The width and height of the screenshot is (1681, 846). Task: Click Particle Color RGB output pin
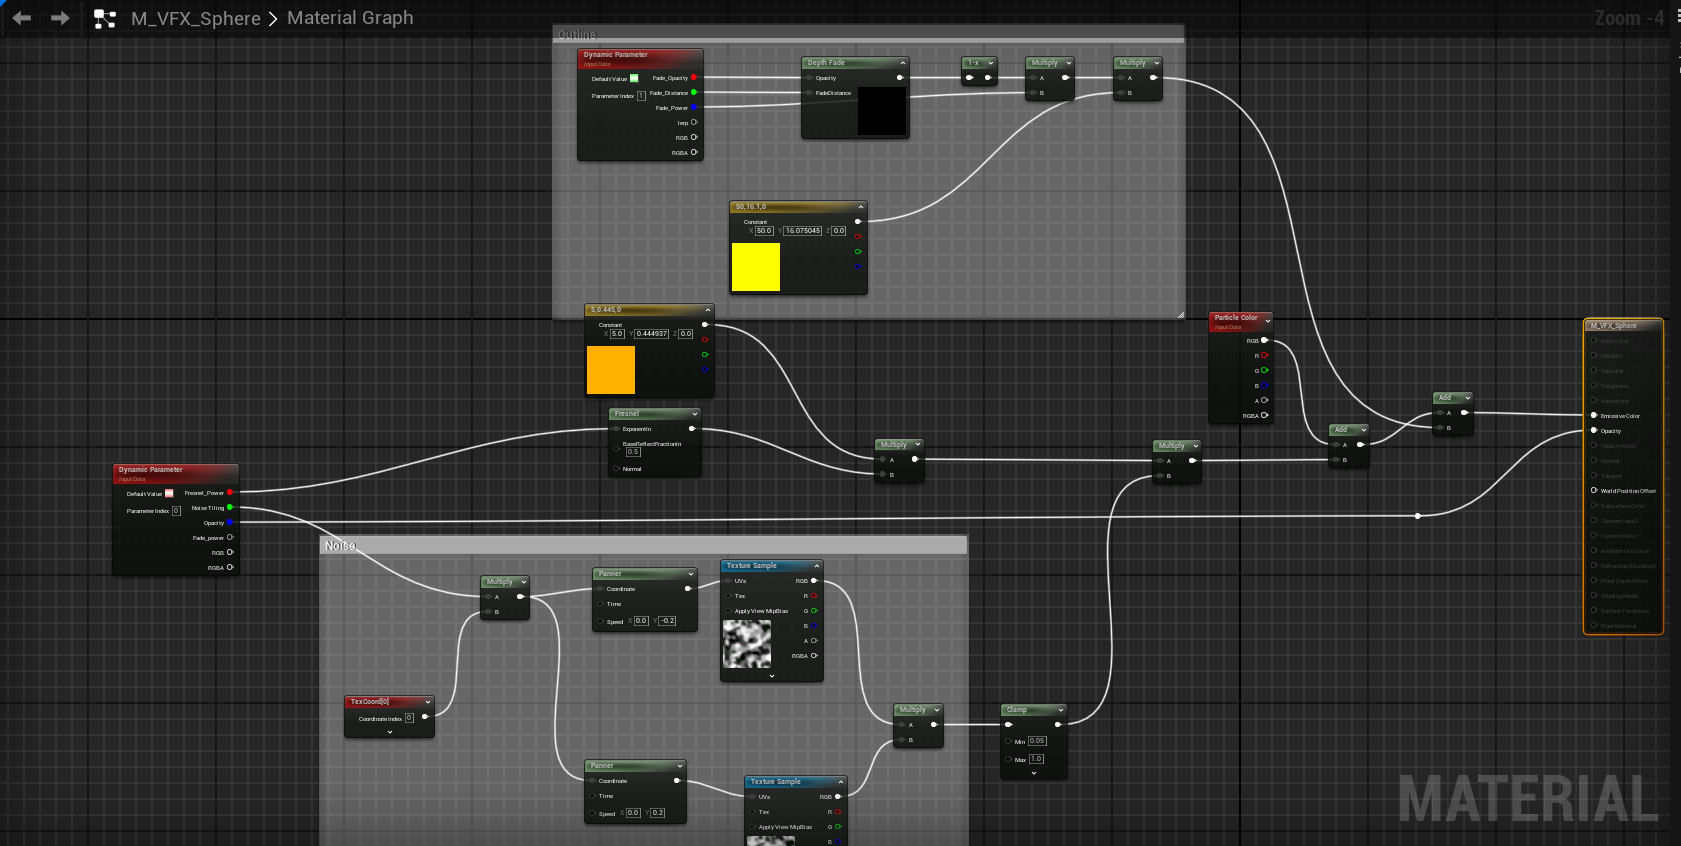point(1265,340)
